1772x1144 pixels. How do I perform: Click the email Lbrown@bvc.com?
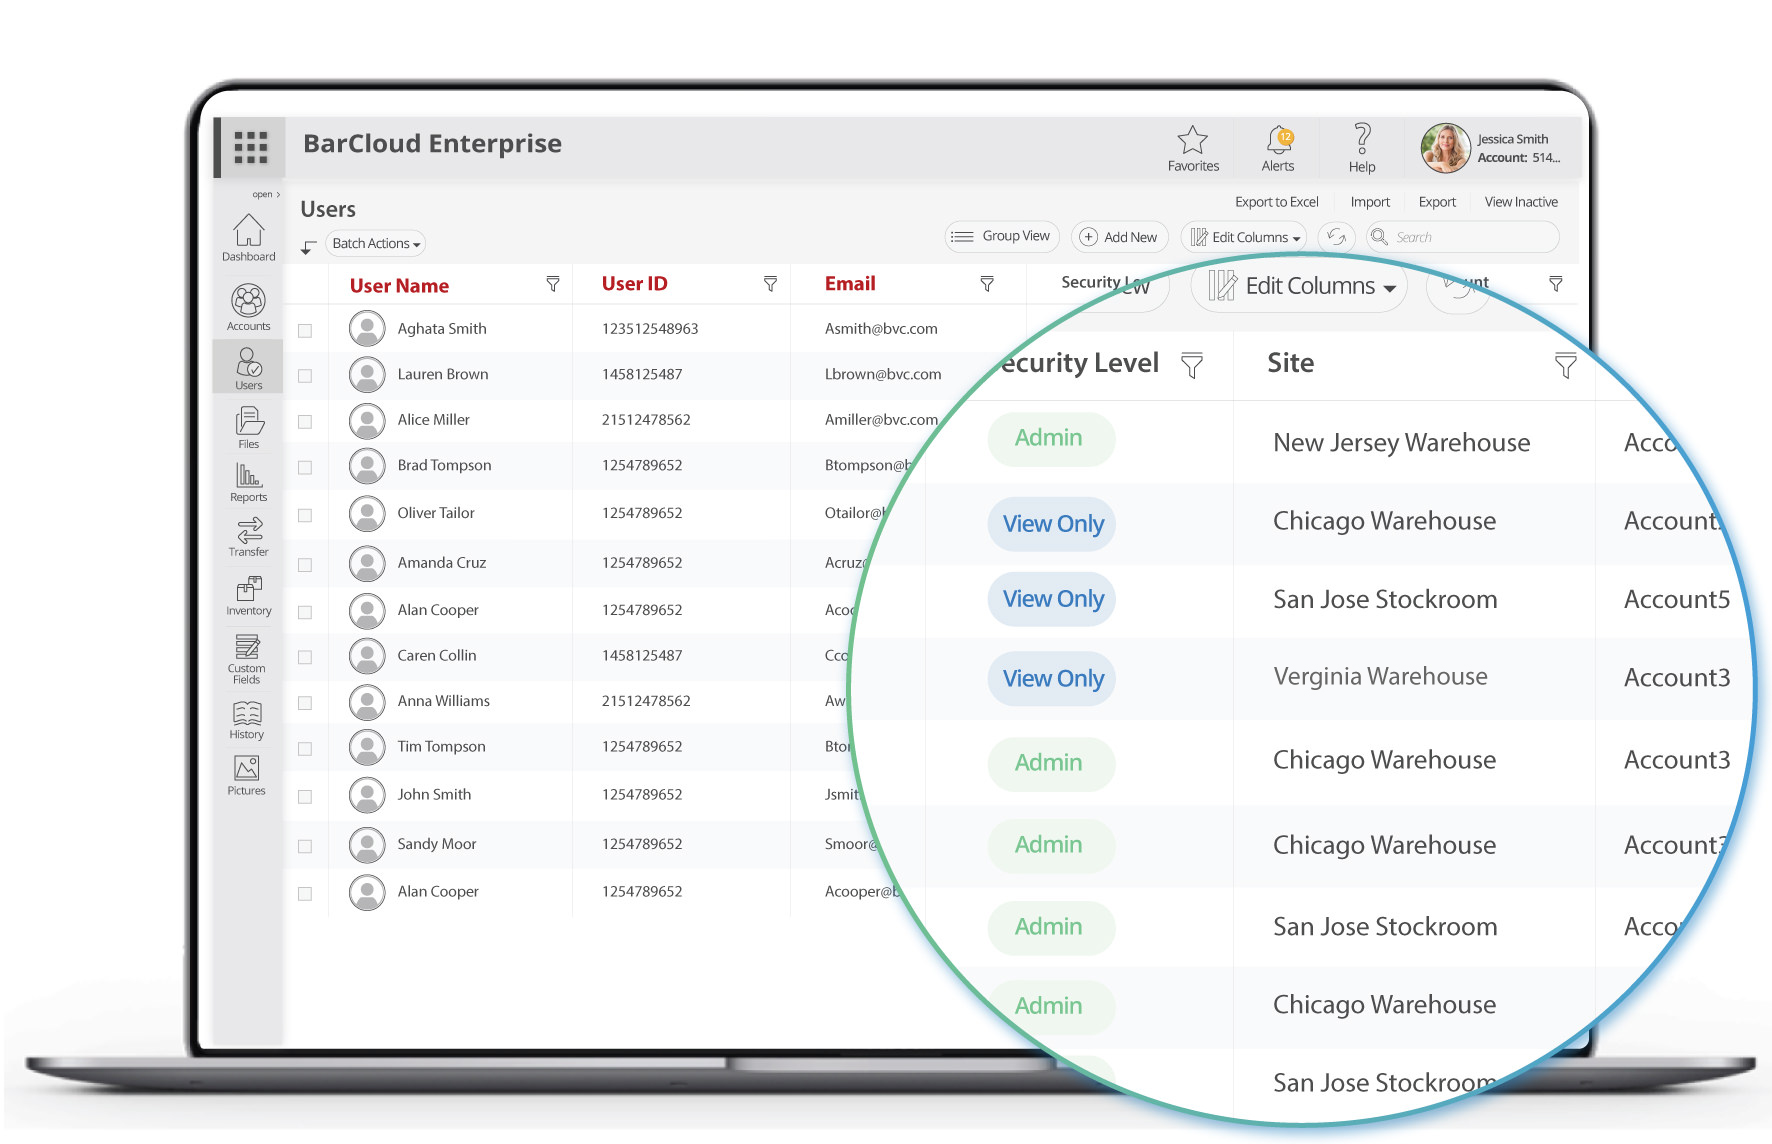(883, 374)
